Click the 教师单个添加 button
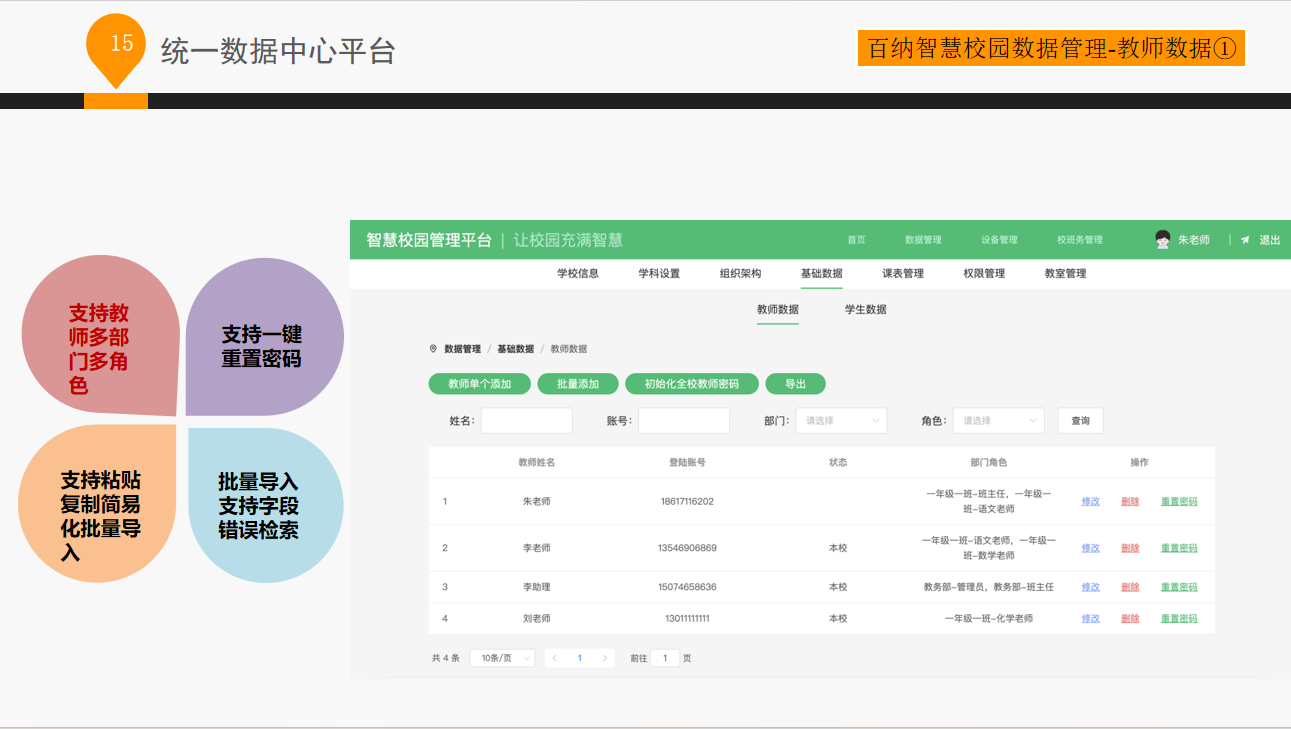1291x729 pixels. point(480,384)
